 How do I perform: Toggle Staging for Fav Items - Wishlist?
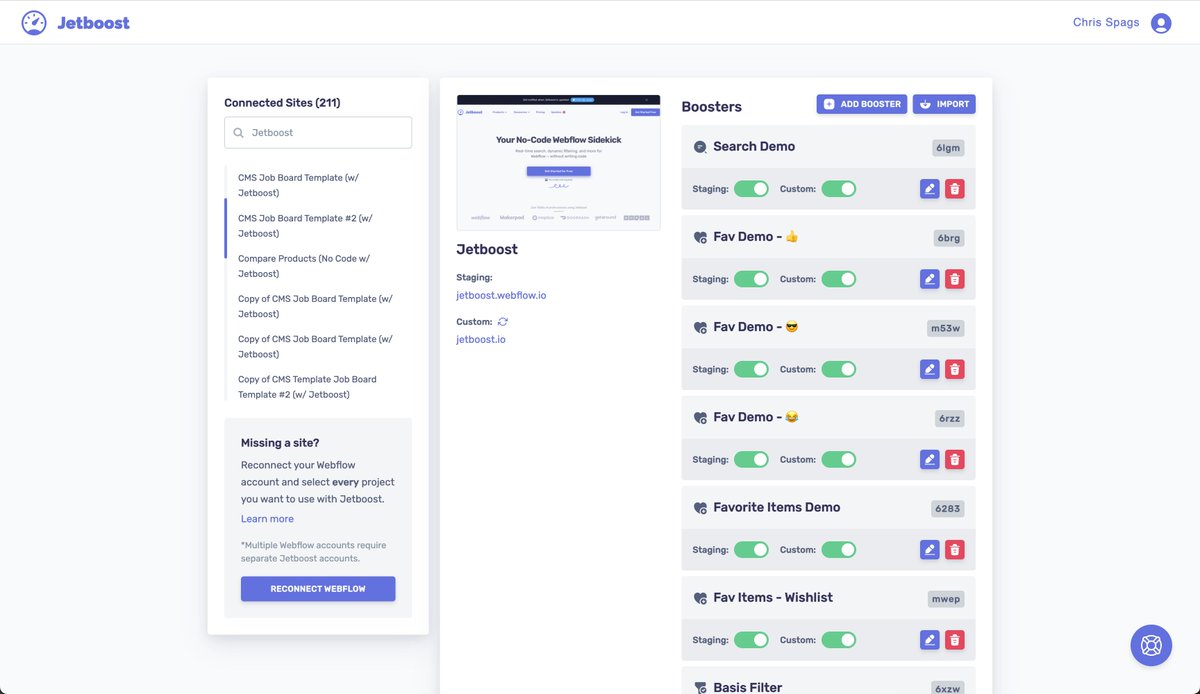click(751, 639)
